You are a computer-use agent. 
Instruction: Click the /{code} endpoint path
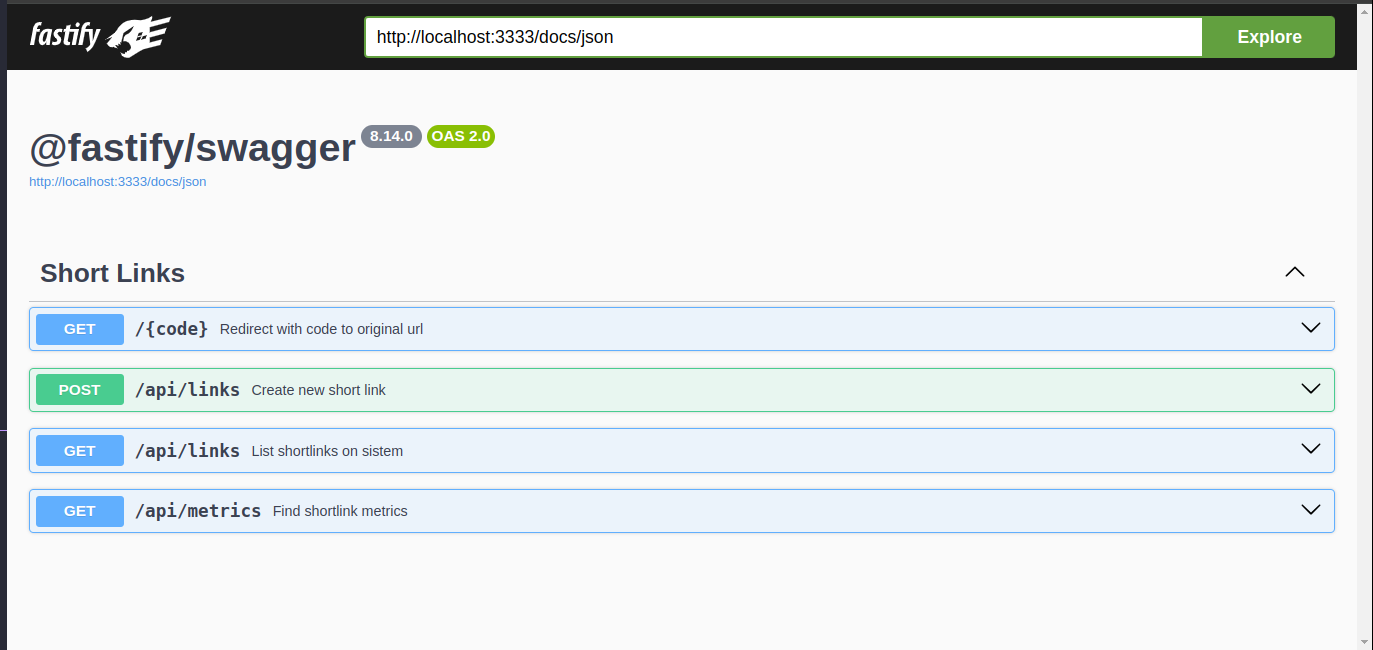tap(171, 329)
